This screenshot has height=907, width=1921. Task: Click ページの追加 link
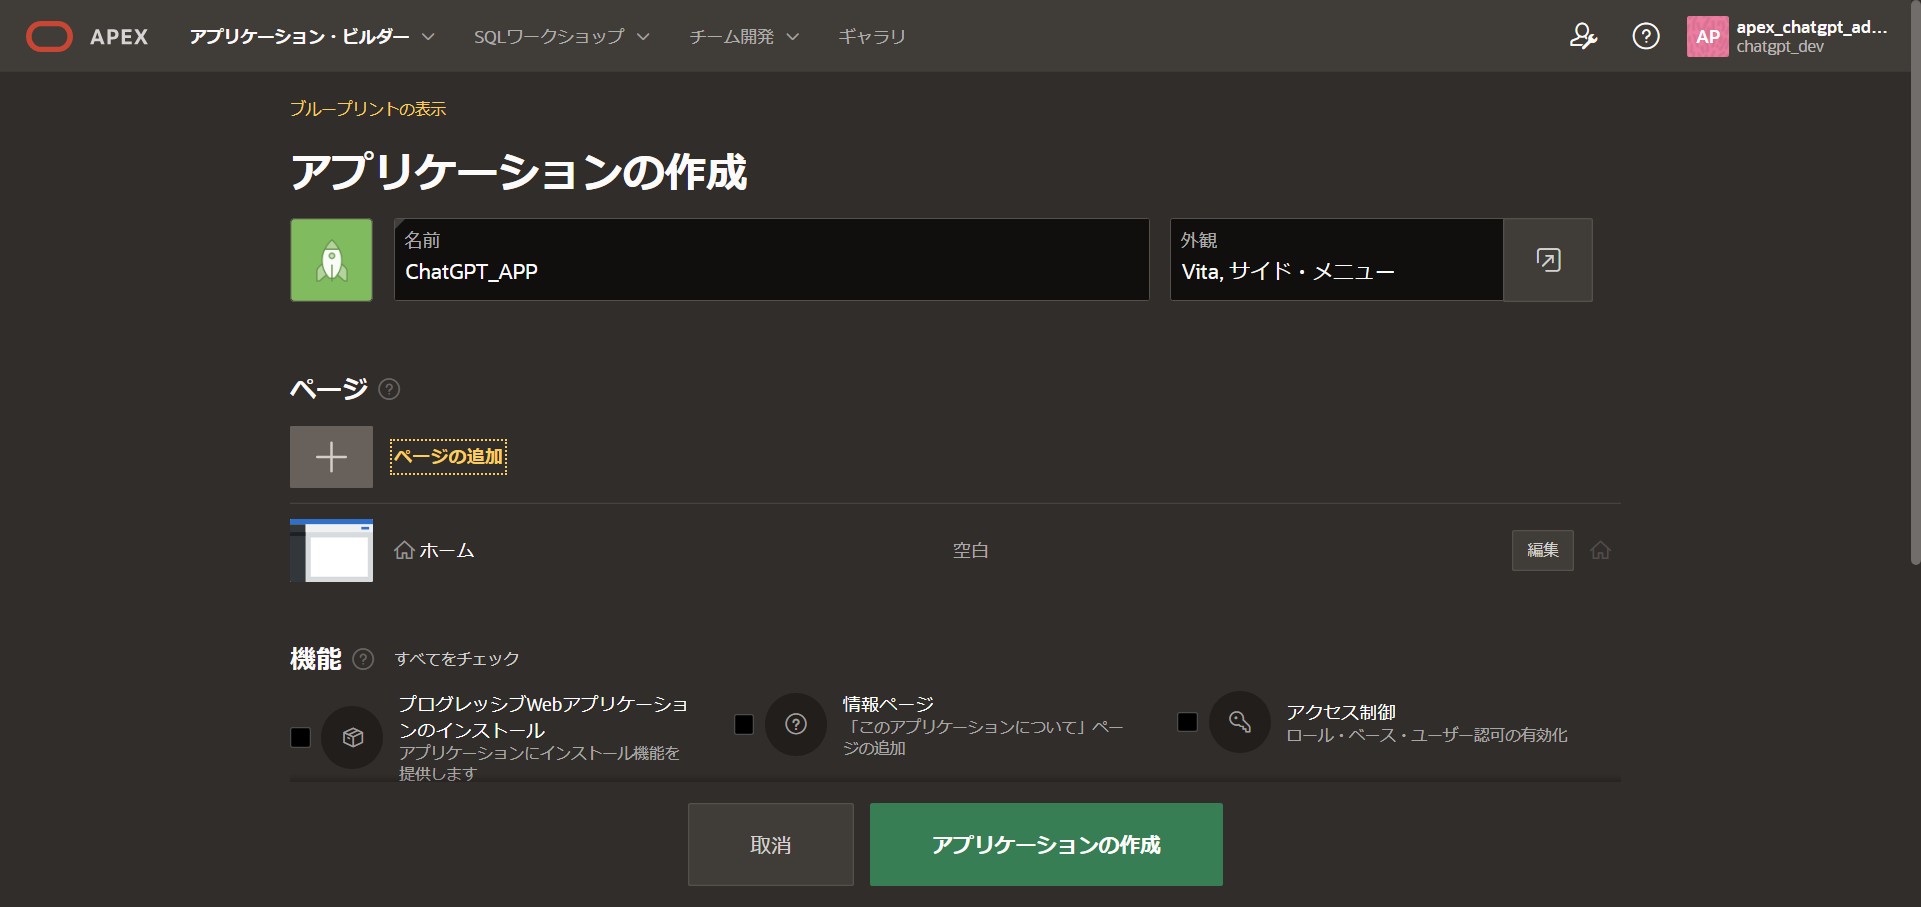(448, 457)
